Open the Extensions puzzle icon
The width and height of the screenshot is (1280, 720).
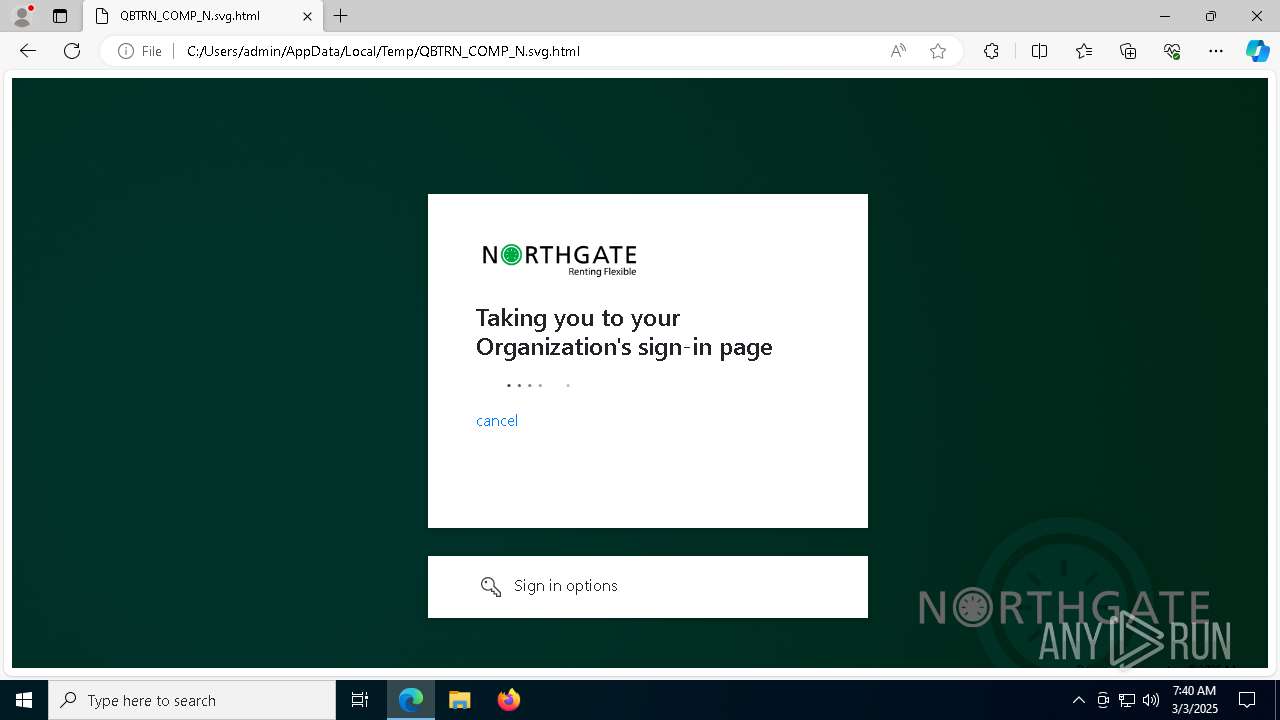pyautogui.click(x=991, y=51)
